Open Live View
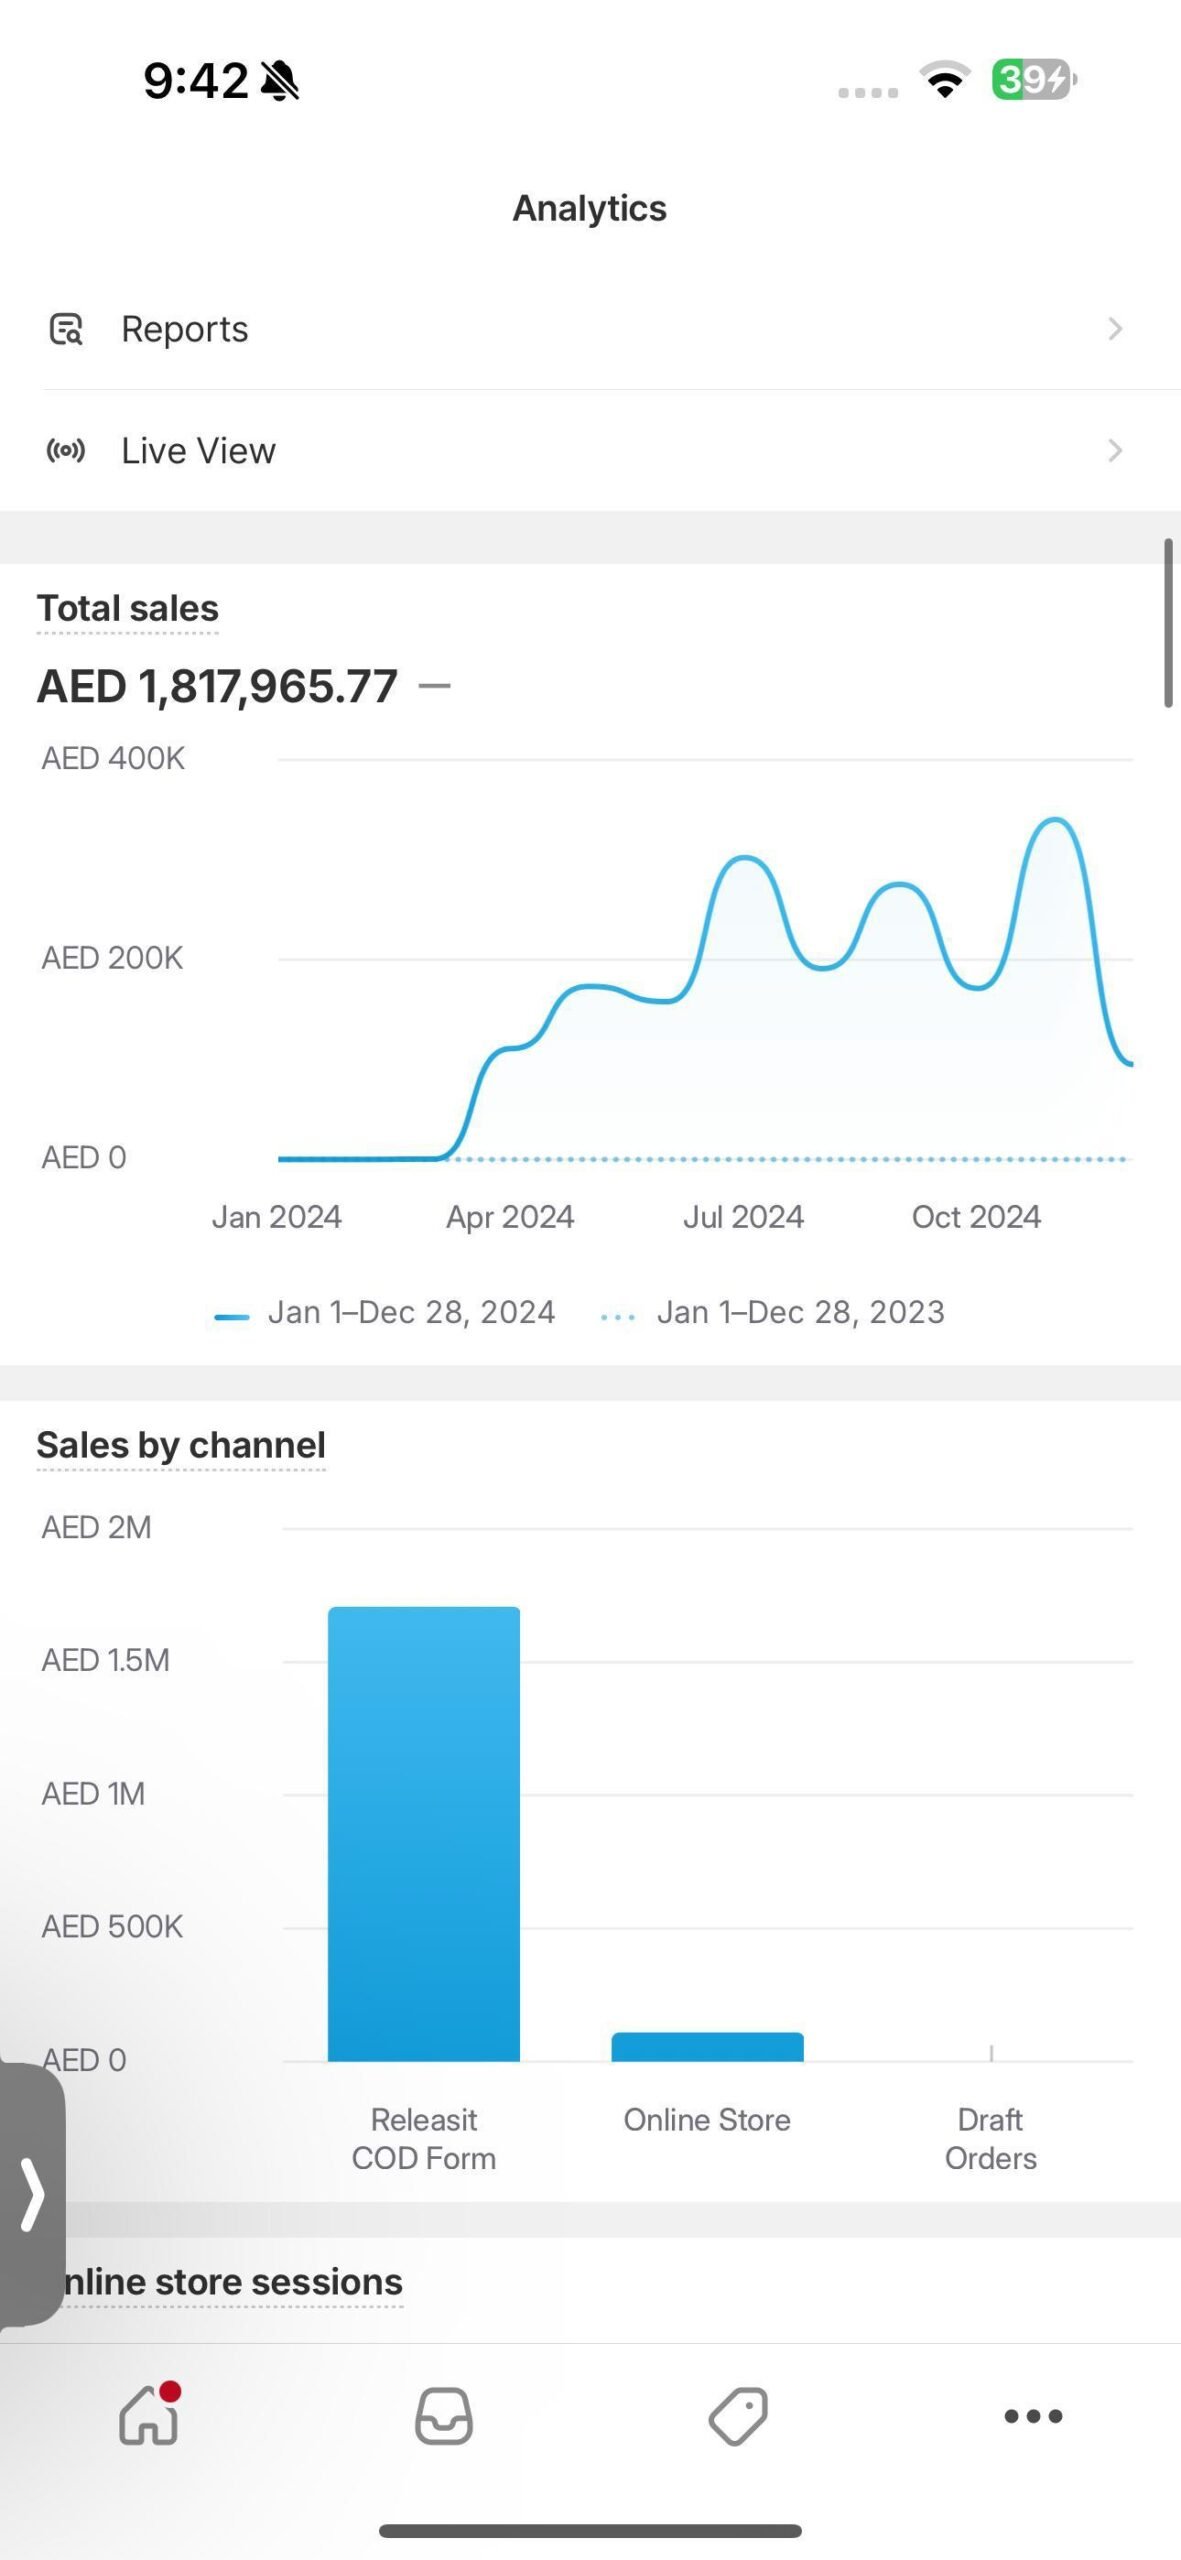Viewport: 1181px width, 2560px height. (590, 451)
